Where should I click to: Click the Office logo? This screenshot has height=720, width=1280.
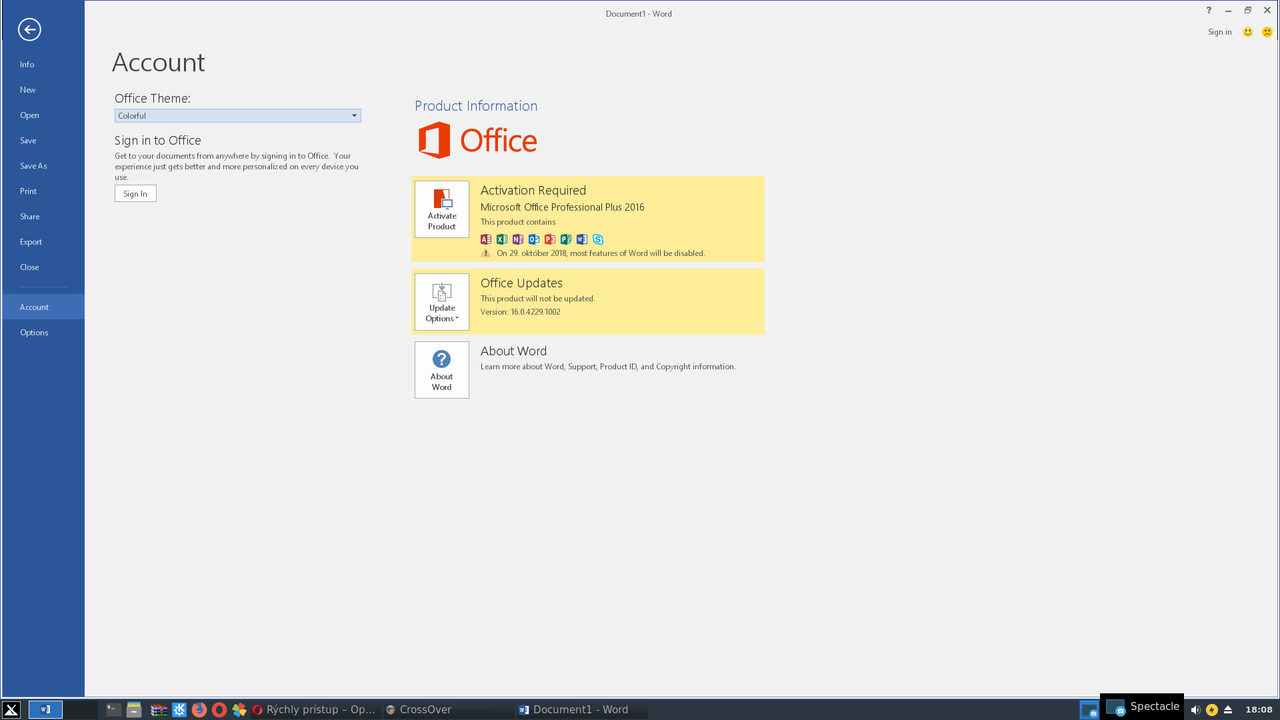coord(478,141)
